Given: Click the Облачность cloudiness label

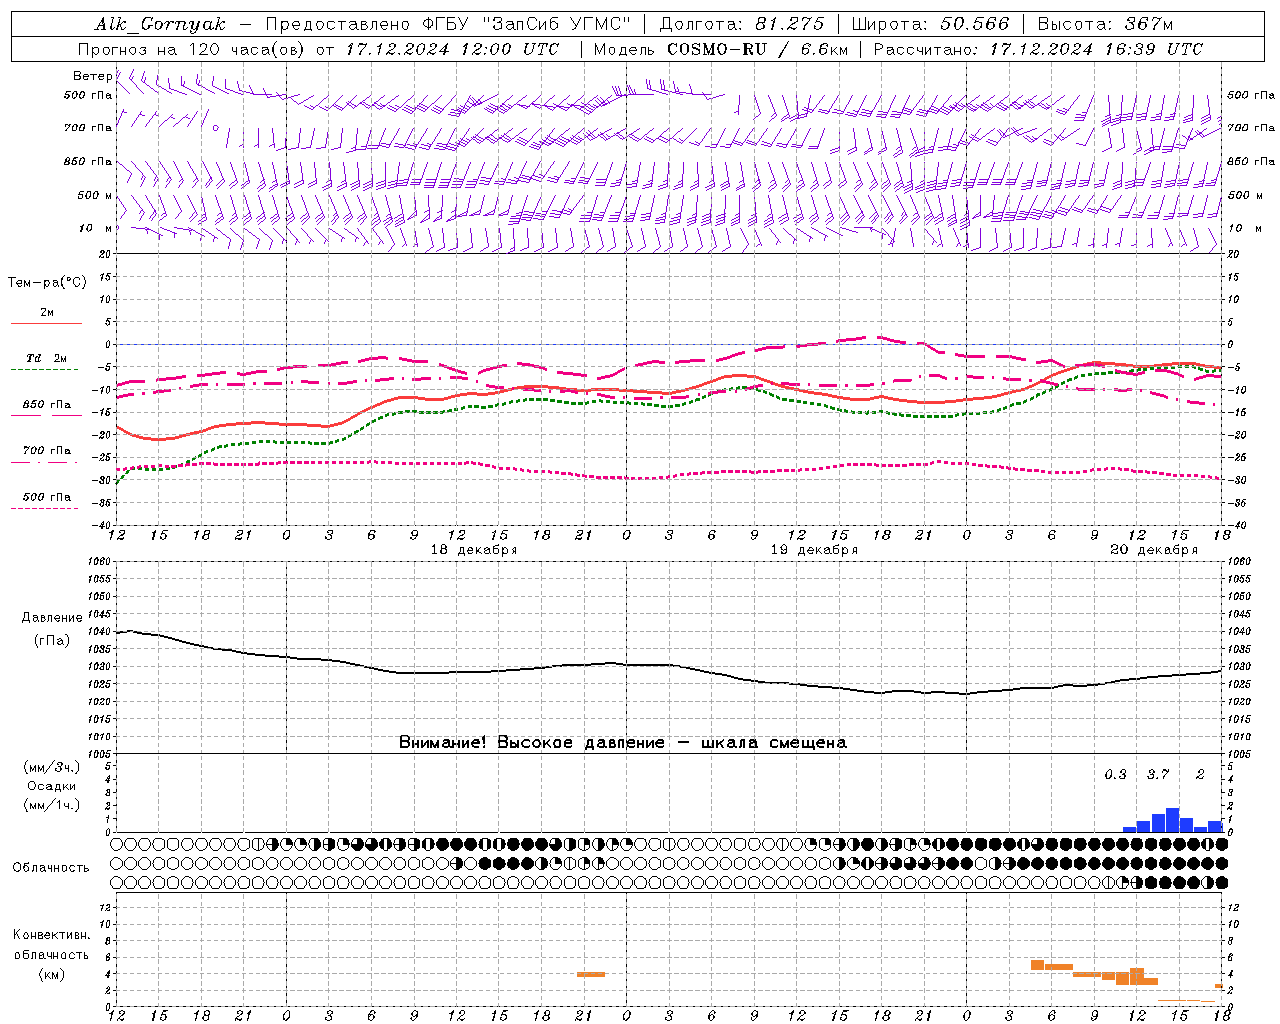Looking at the screenshot, I should 51,868.
